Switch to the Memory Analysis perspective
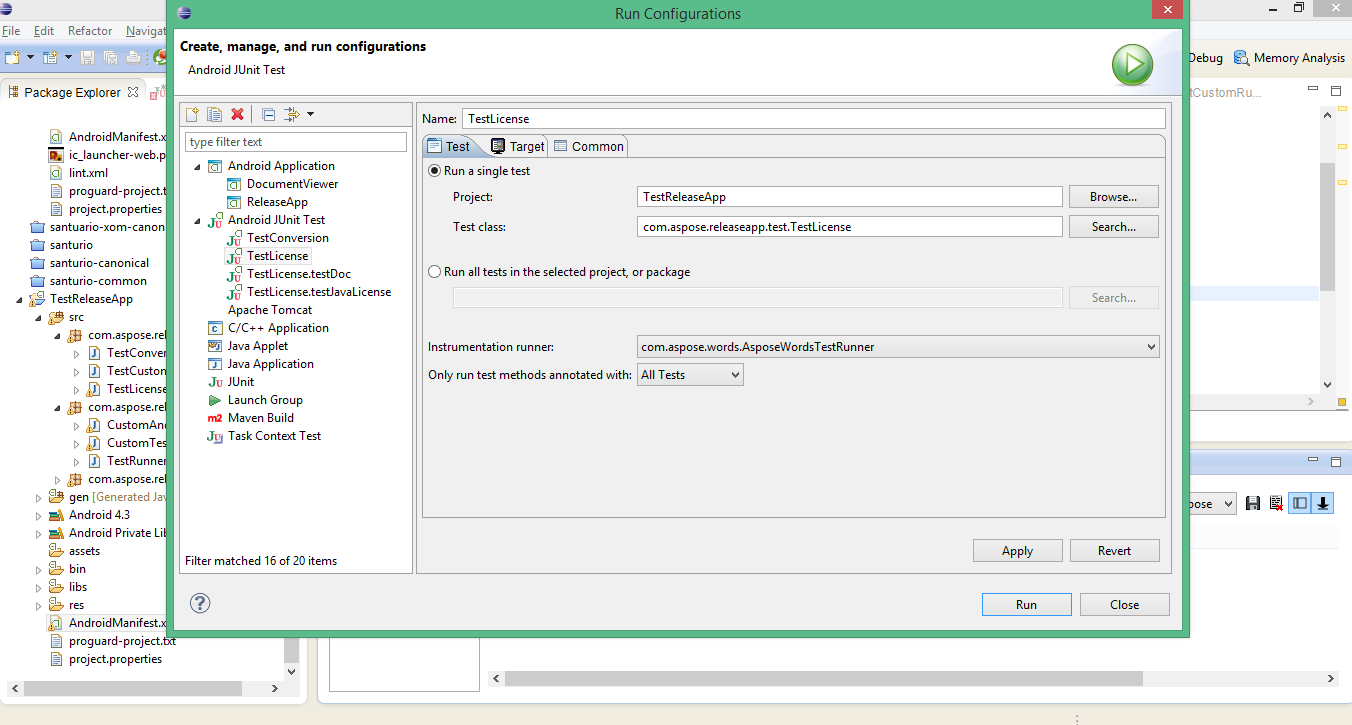Viewport: 1352px width, 725px height. click(x=1289, y=57)
